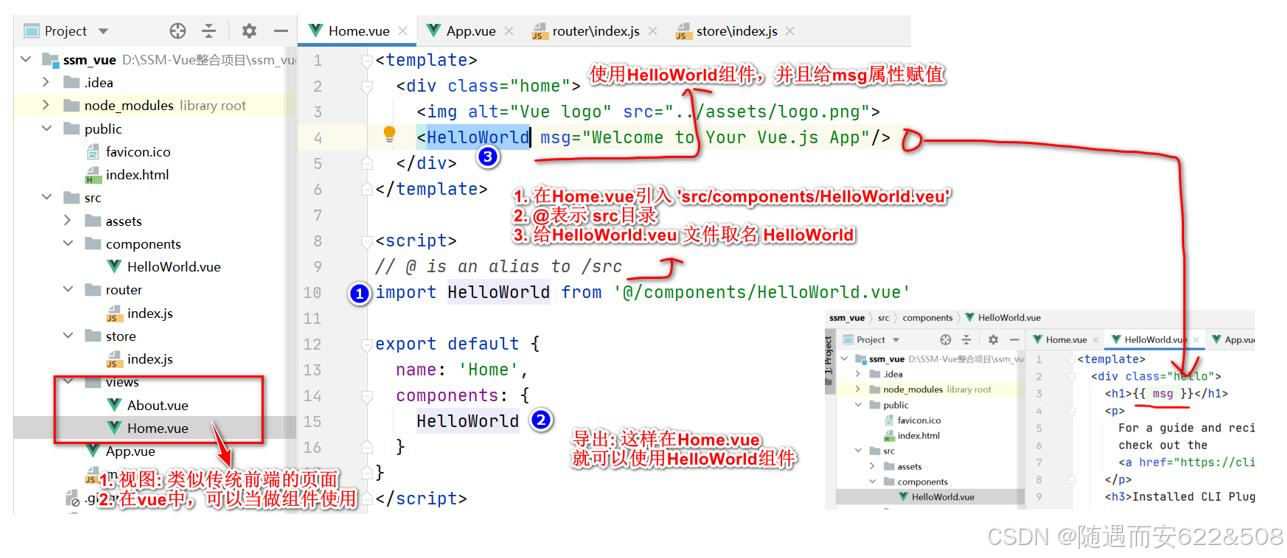Select favicon.ico in main project tree

click(x=138, y=152)
